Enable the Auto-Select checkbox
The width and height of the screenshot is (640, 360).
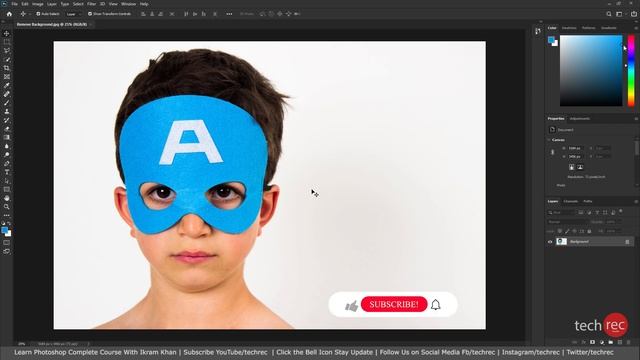pyautogui.click(x=38, y=14)
